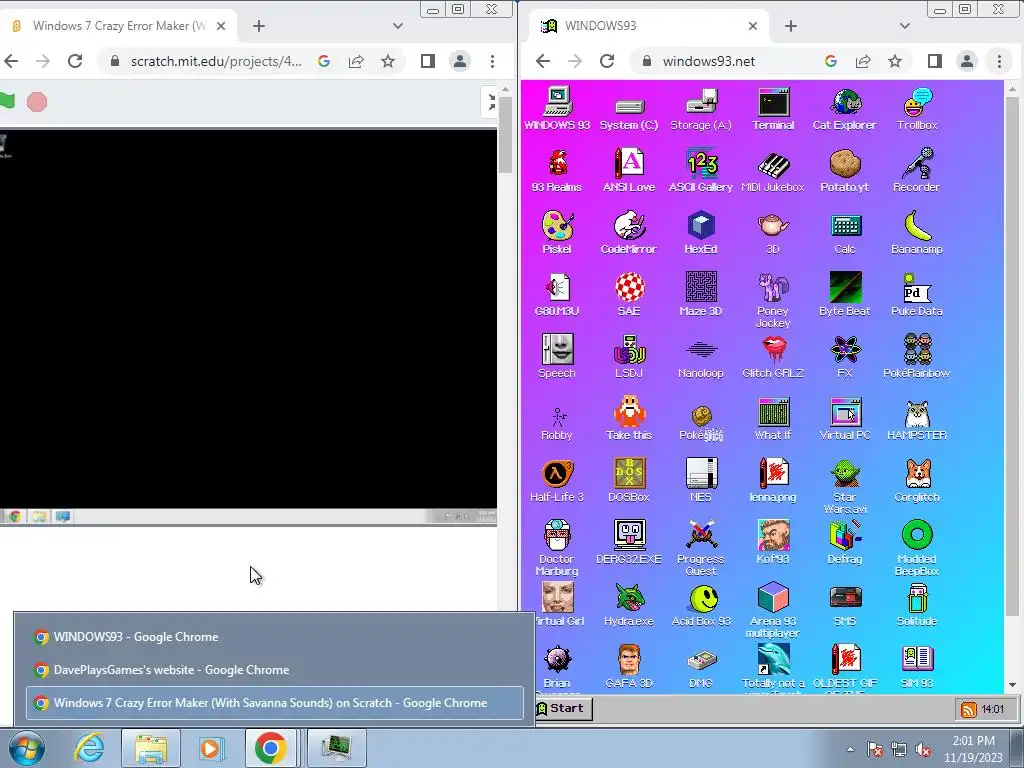
Task: Open the Storage (A:) floppy icon
Action: point(701,109)
